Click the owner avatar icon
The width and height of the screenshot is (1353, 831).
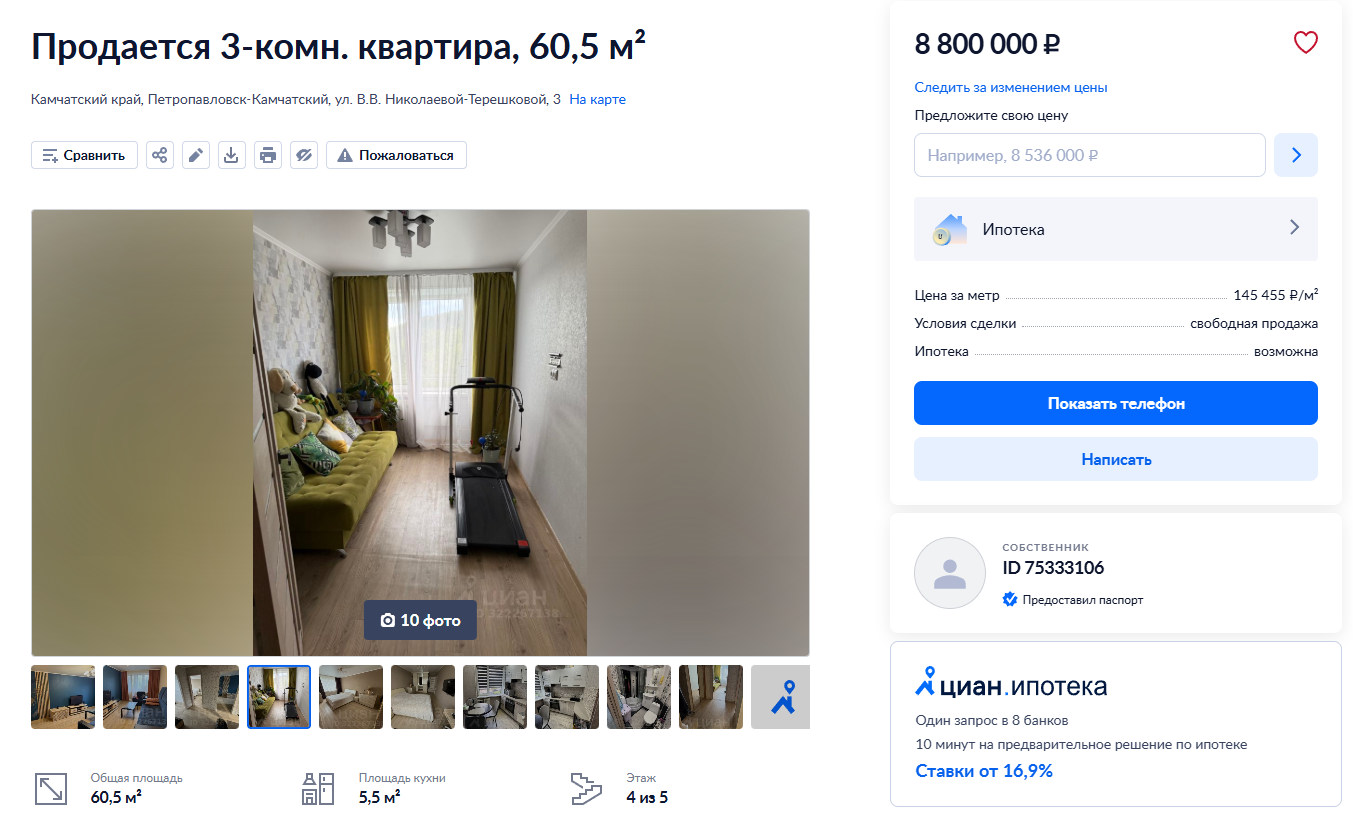[949, 573]
